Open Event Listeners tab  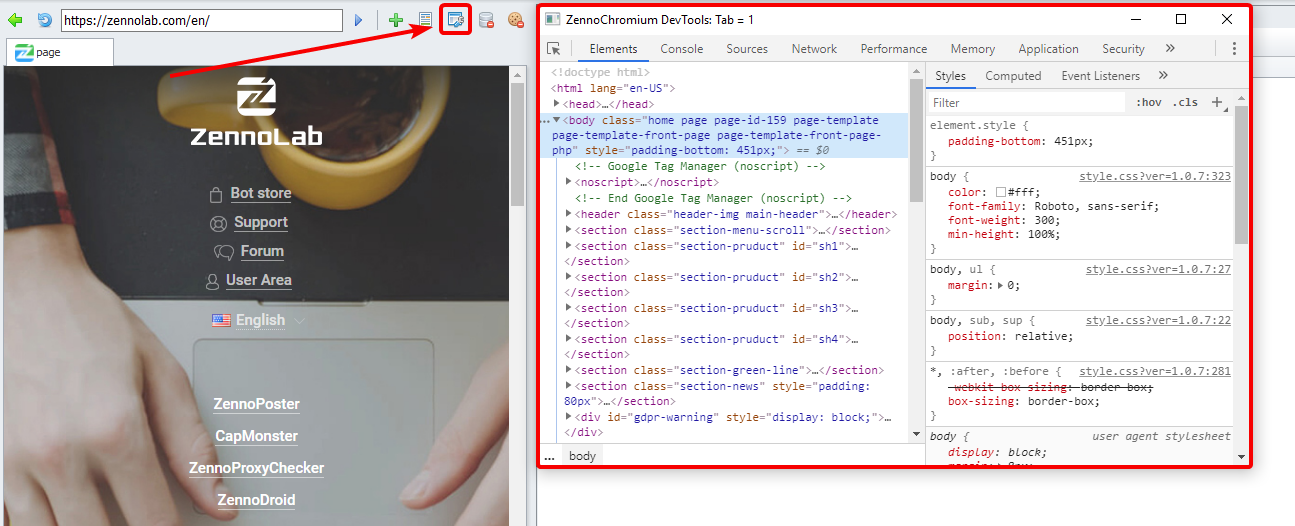(x=1101, y=76)
